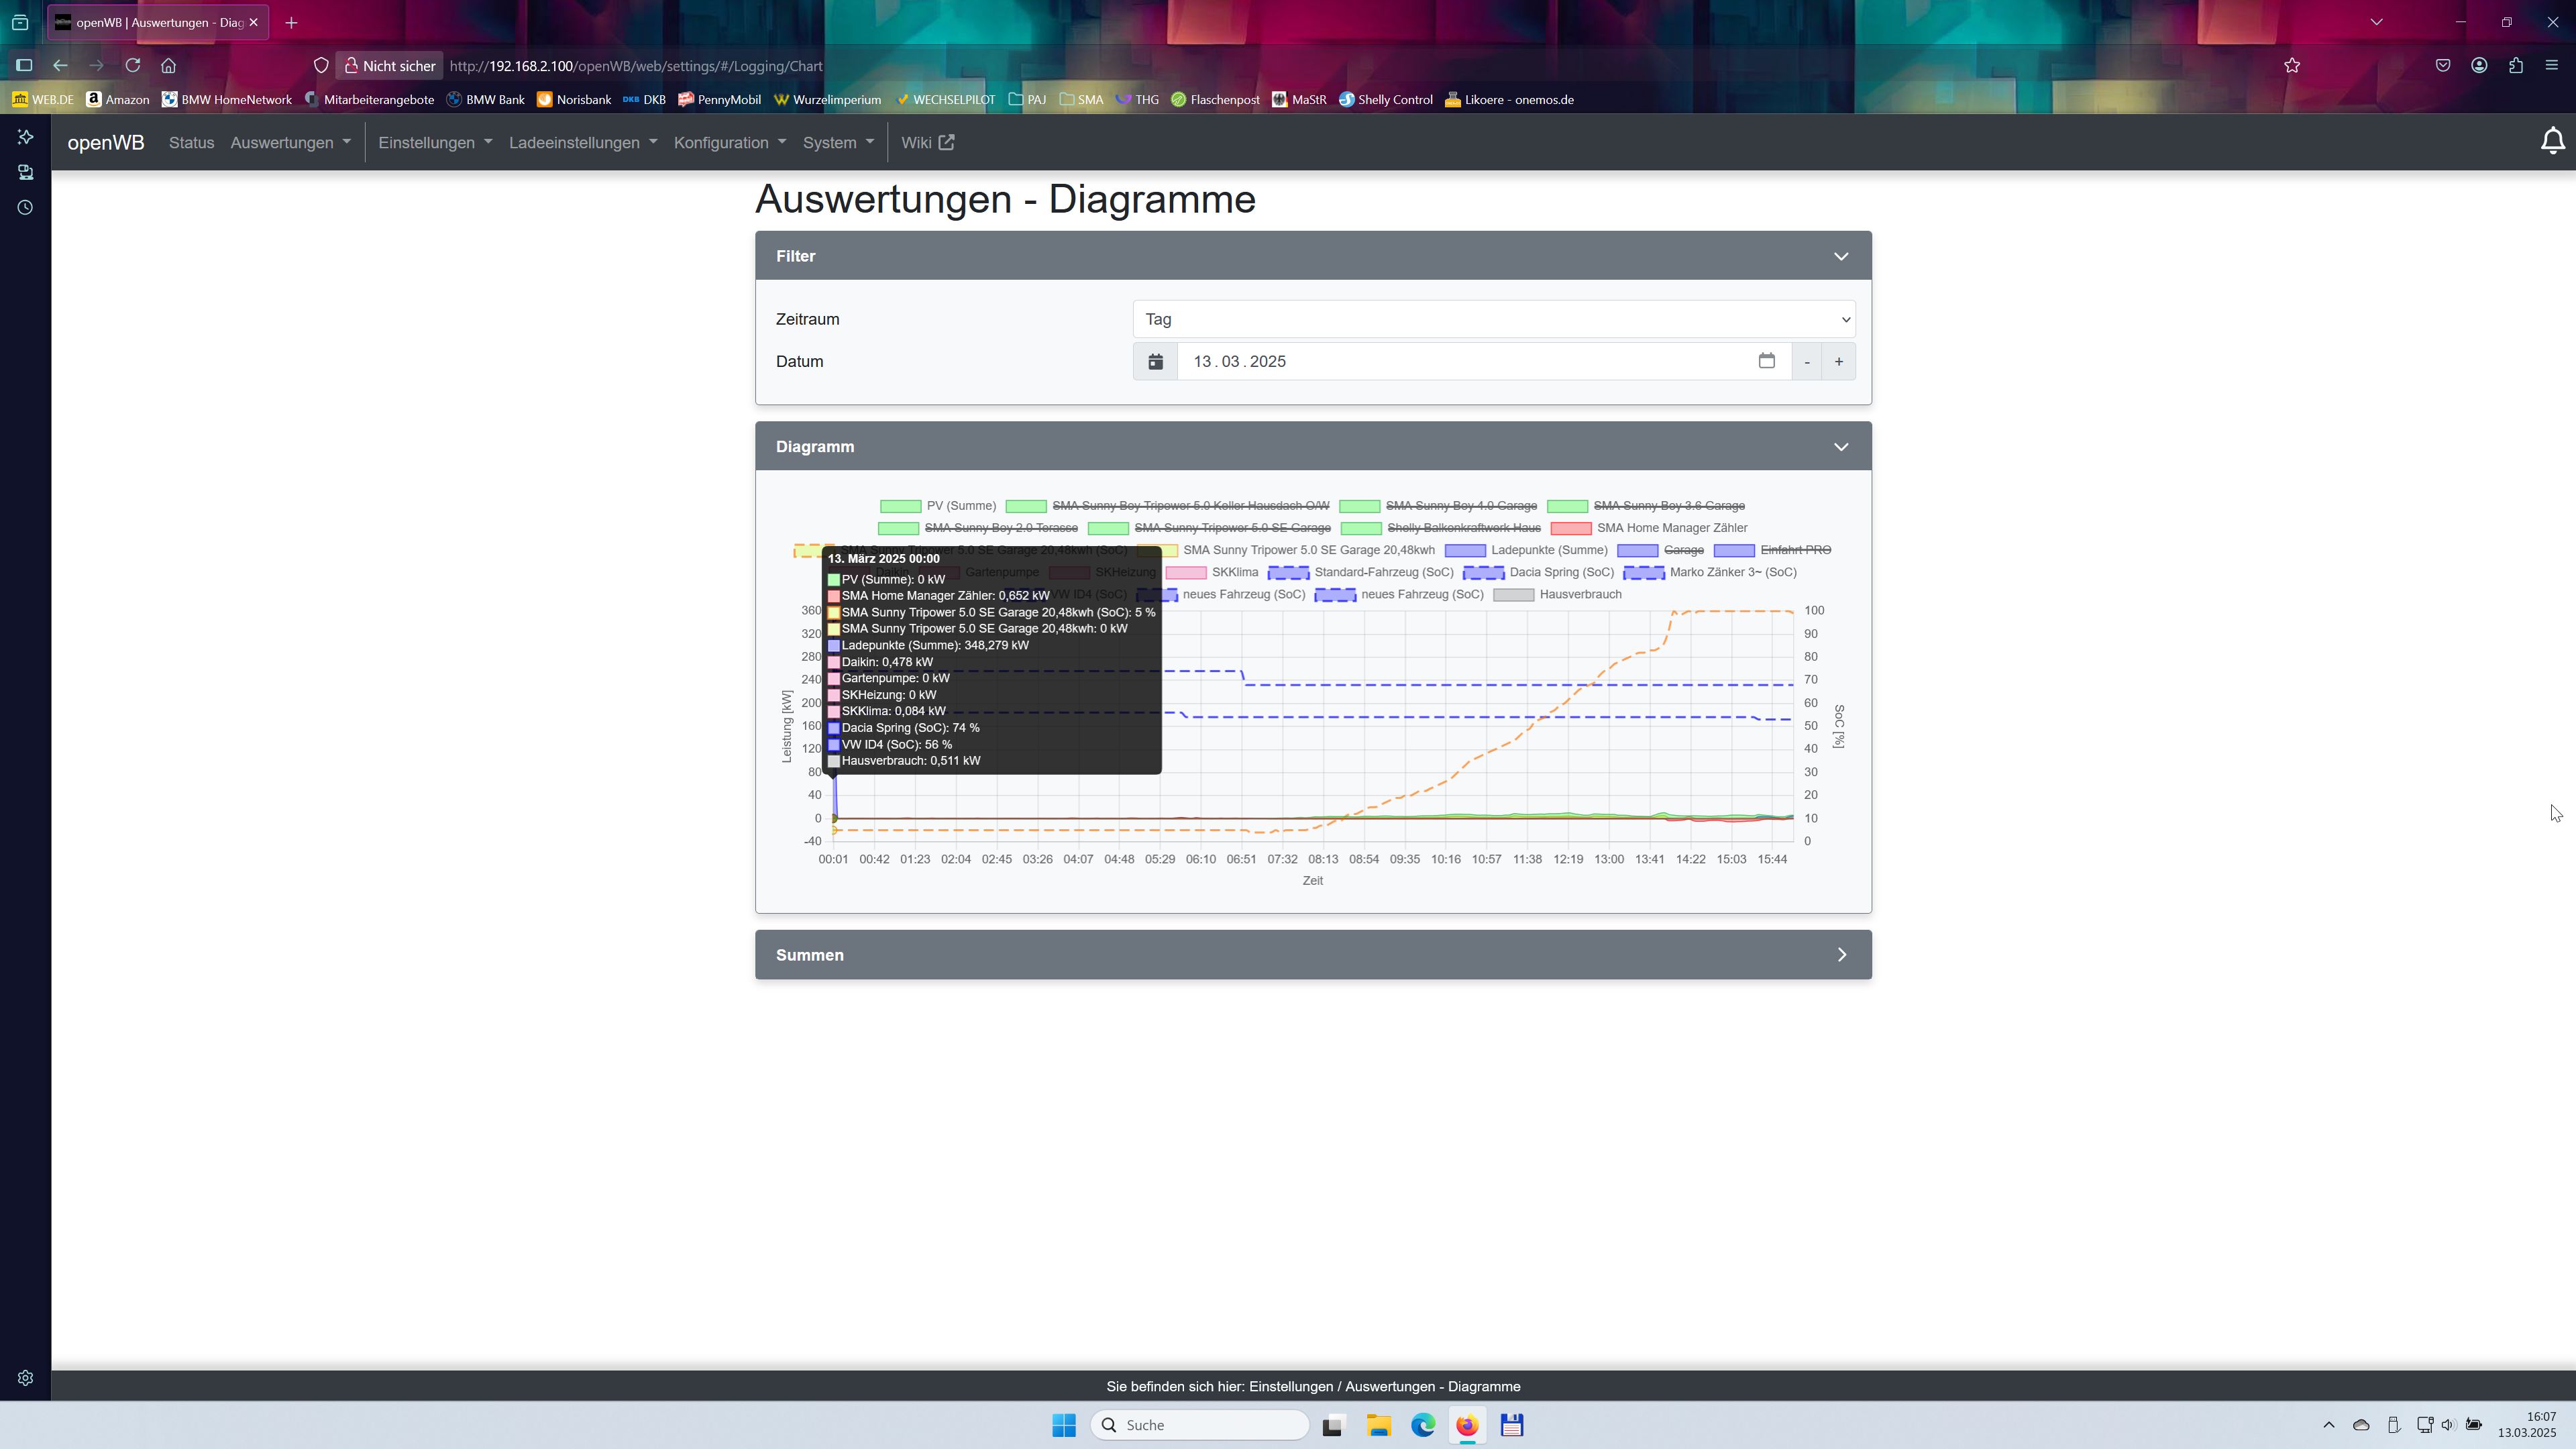Click Firefox sidebar history clock icon
The height and width of the screenshot is (1449, 2576).
click(25, 208)
